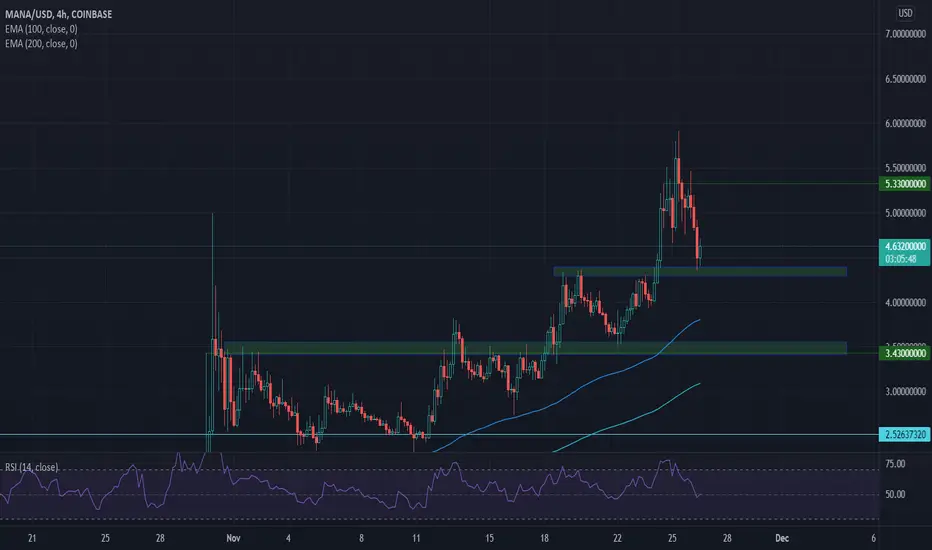The image size is (932, 550).
Task: Click the 4.63200000 current price label
Action: pos(904,246)
